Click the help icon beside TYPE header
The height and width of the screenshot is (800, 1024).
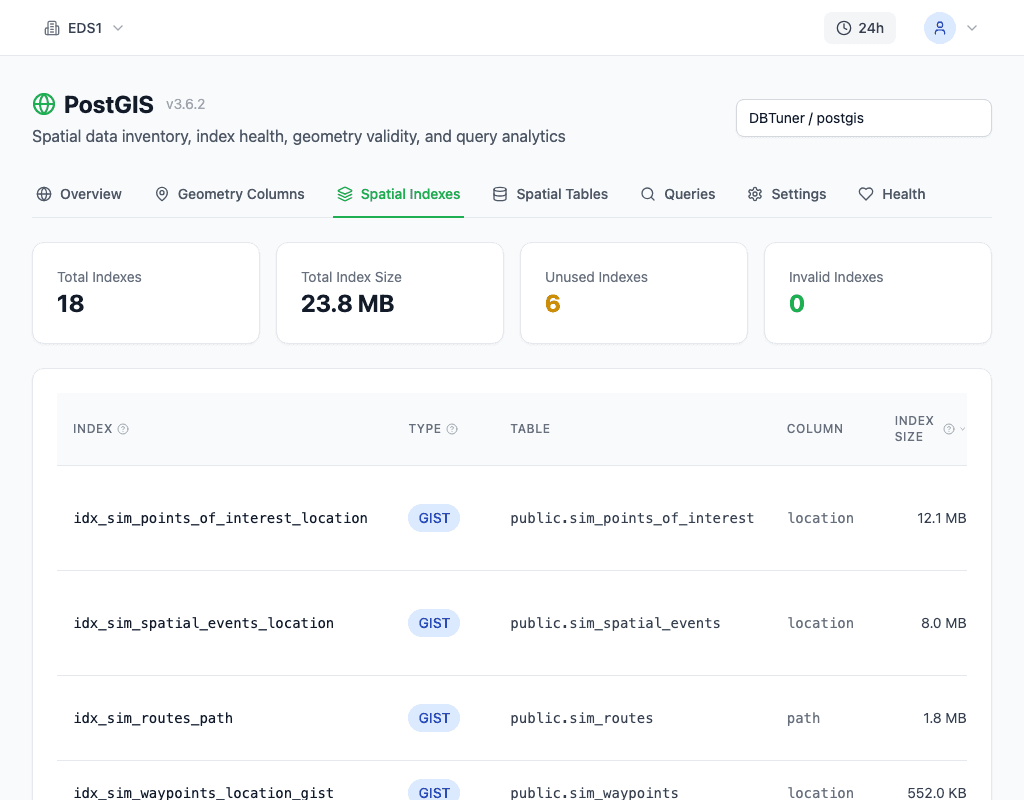452,429
